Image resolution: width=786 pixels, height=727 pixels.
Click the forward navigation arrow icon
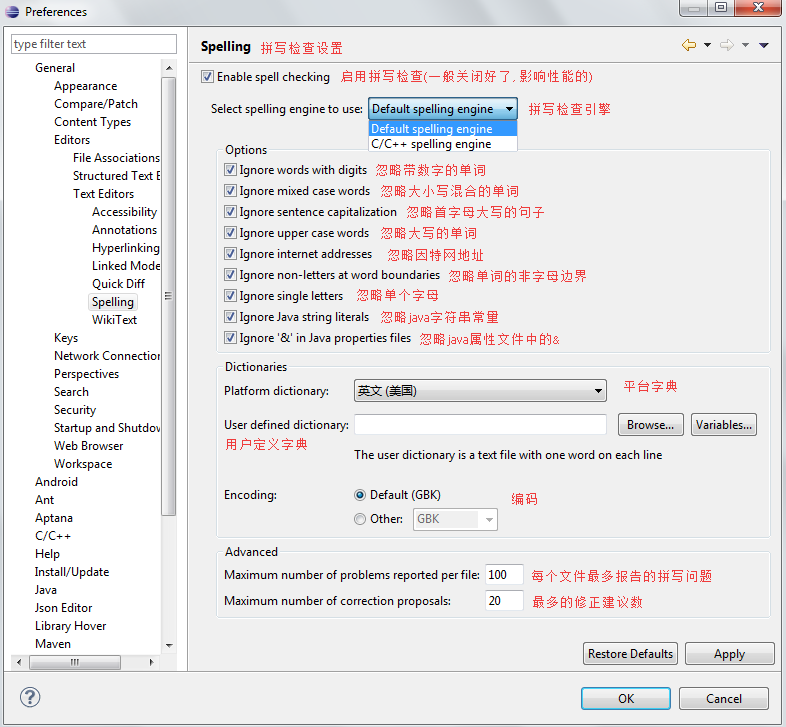pyautogui.click(x=727, y=45)
